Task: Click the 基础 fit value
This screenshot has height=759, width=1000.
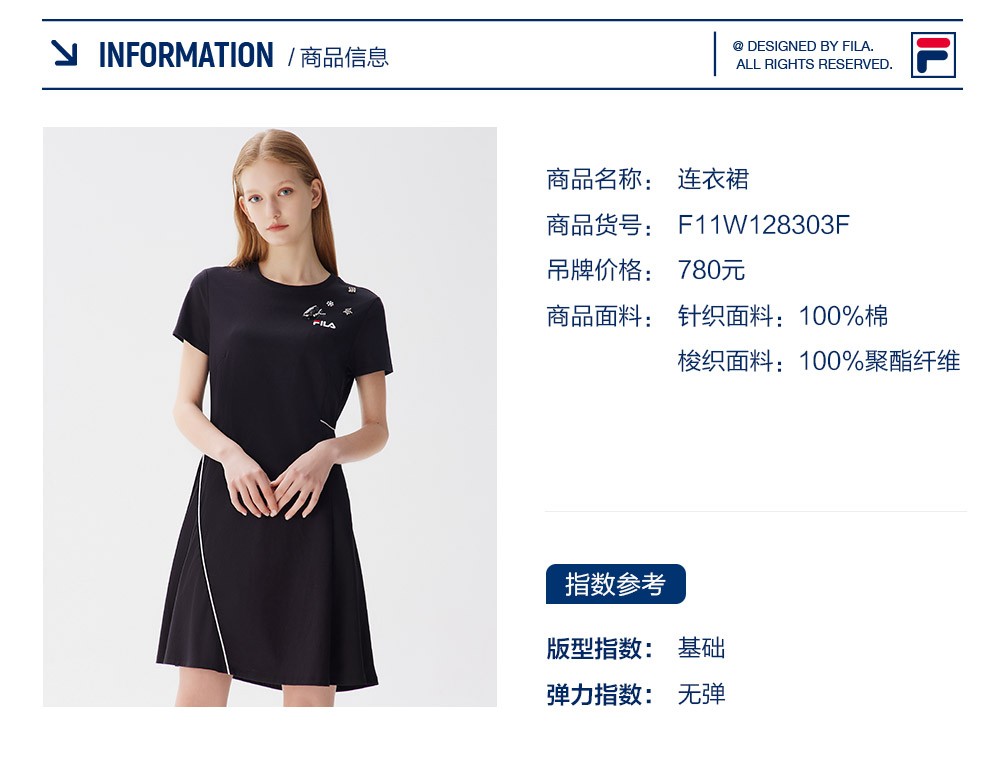Action: pos(702,649)
